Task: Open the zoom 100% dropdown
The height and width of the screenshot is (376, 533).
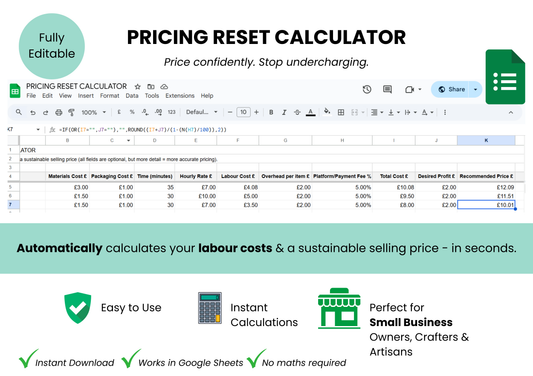Action: click(x=93, y=113)
